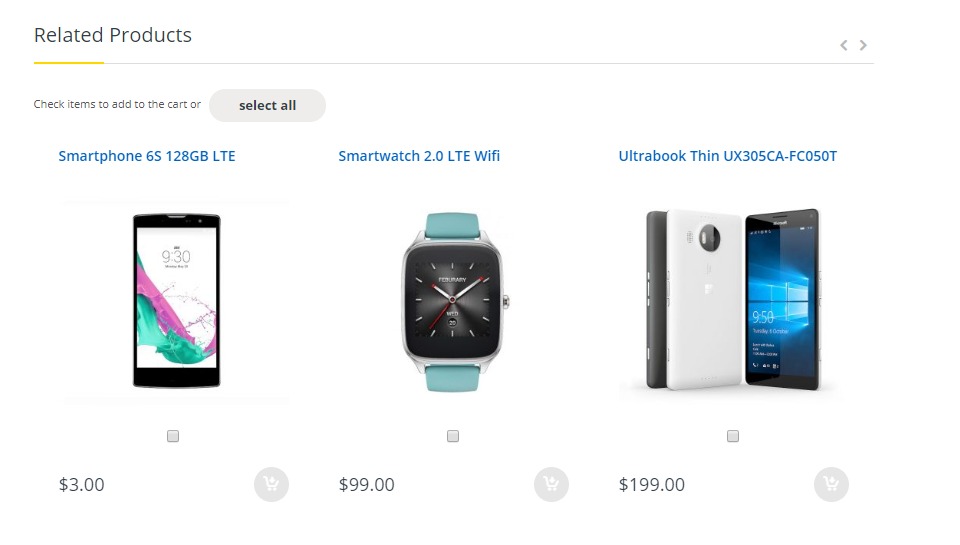Enable the Ultrabook Thin UX305CA-FC050T checkbox
960x545 pixels.
733,436
